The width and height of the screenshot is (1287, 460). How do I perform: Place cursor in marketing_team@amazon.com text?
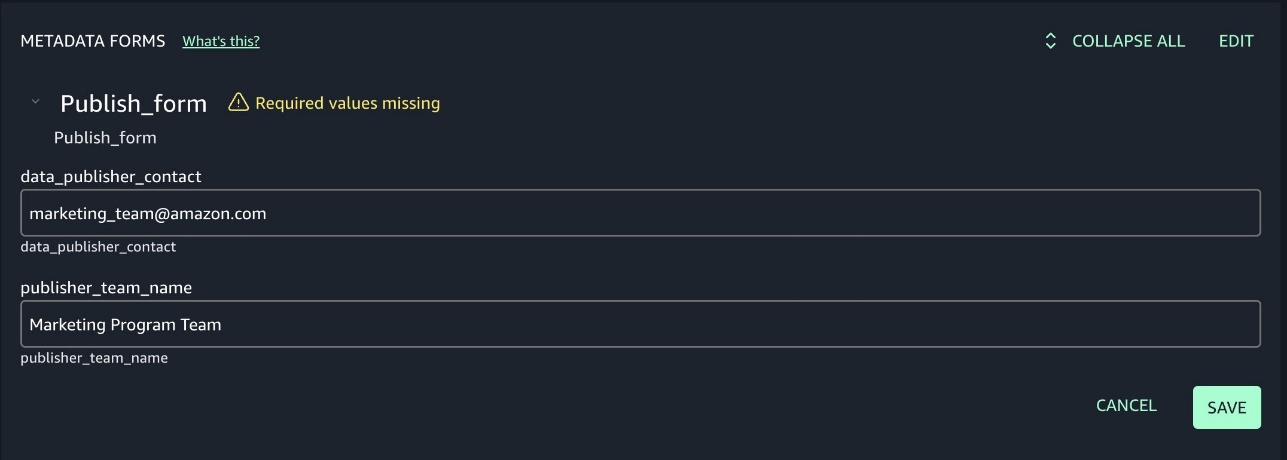pos(148,213)
